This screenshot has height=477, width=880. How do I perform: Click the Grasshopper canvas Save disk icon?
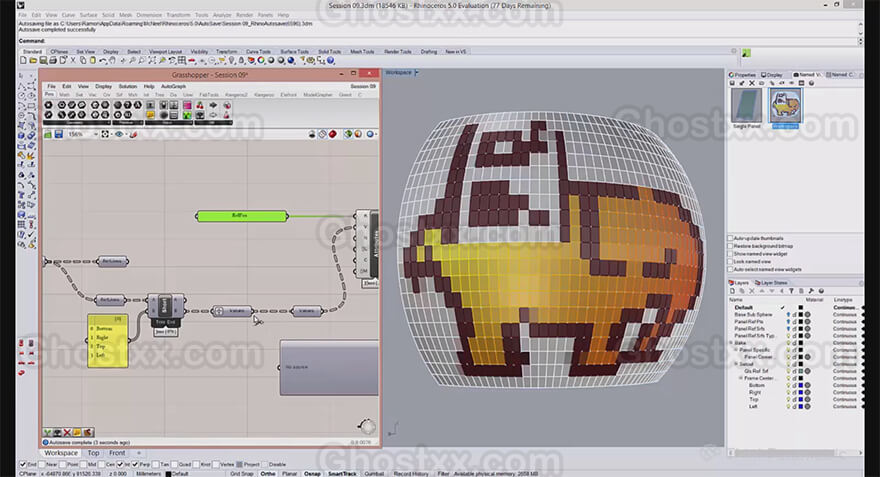click(x=58, y=134)
